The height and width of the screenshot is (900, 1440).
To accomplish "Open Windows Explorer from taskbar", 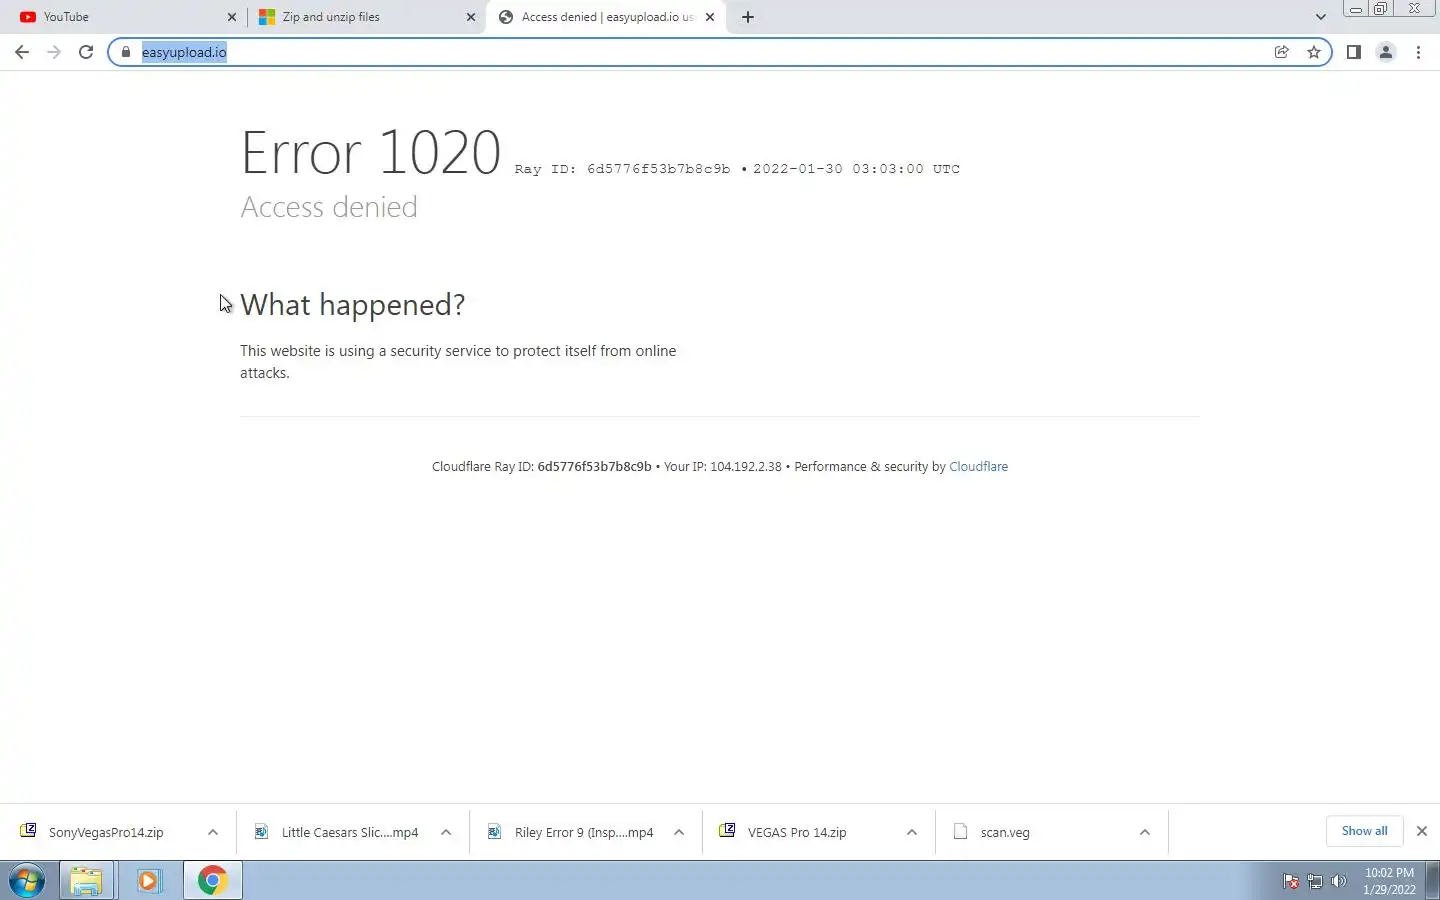I will (x=86, y=881).
